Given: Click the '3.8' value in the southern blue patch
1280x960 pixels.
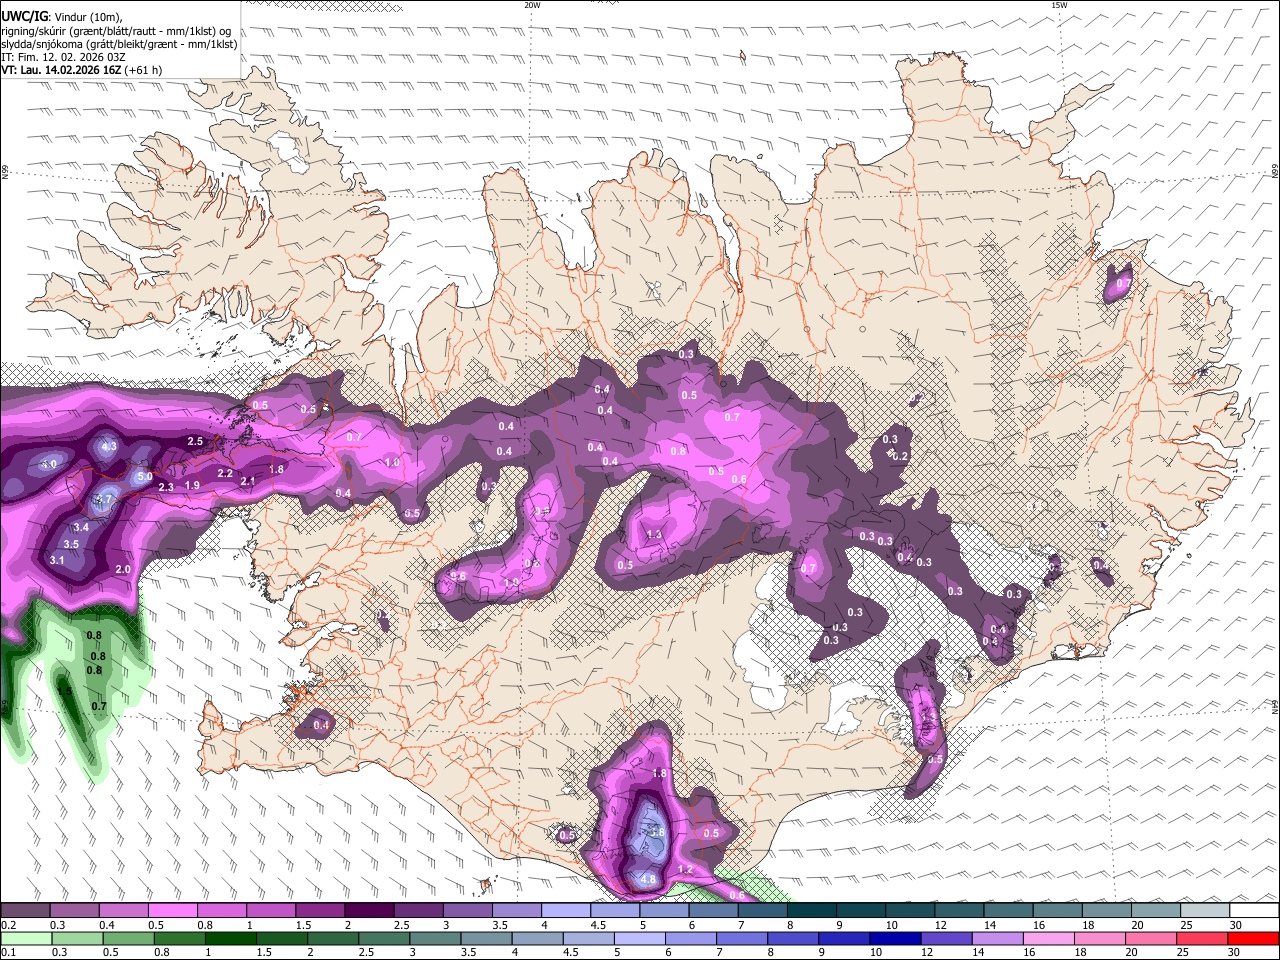Looking at the screenshot, I should tap(657, 832).
